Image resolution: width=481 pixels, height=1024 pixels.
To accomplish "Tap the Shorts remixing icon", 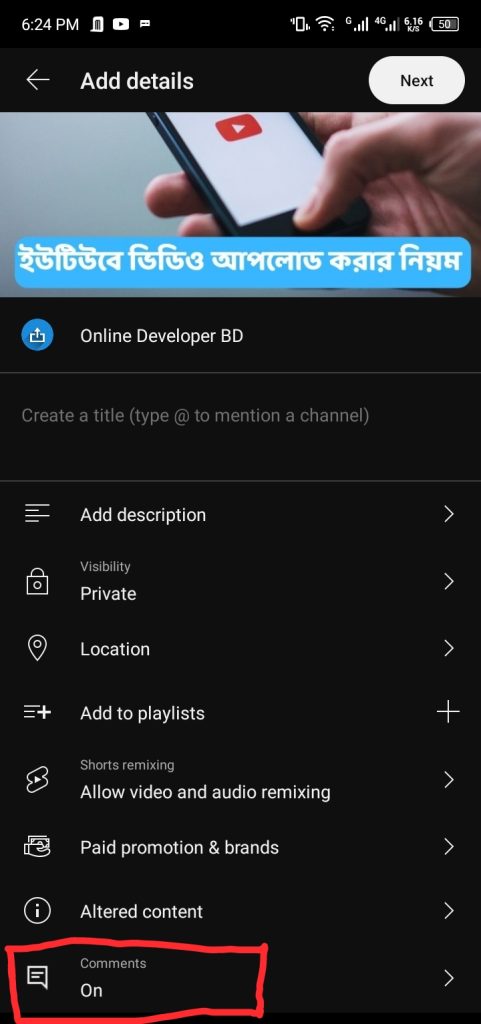I will pyautogui.click(x=37, y=780).
